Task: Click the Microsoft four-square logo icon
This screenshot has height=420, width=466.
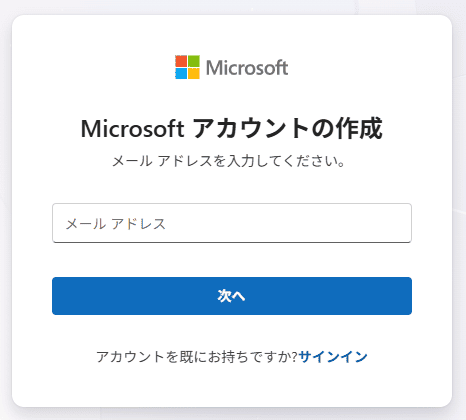Action: coord(187,67)
